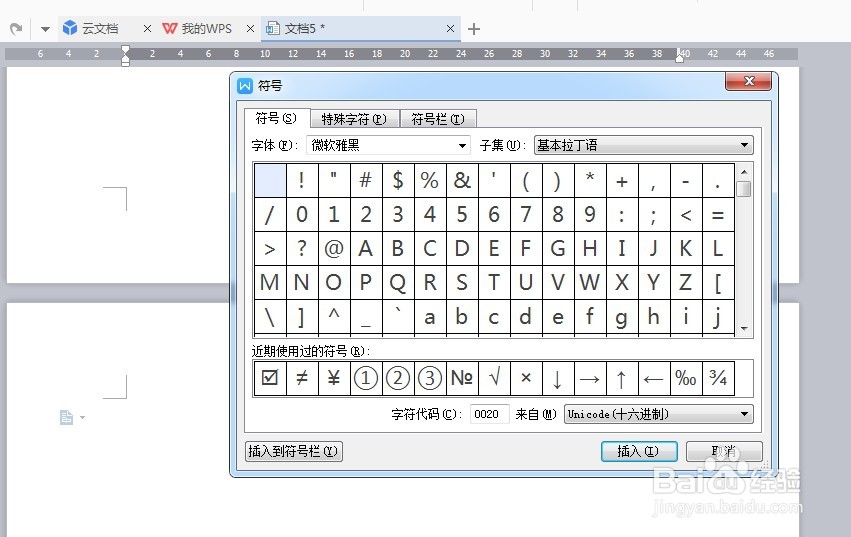Select the @ character in the grid
Image resolution: width=851 pixels, height=537 pixels.
[334, 249]
